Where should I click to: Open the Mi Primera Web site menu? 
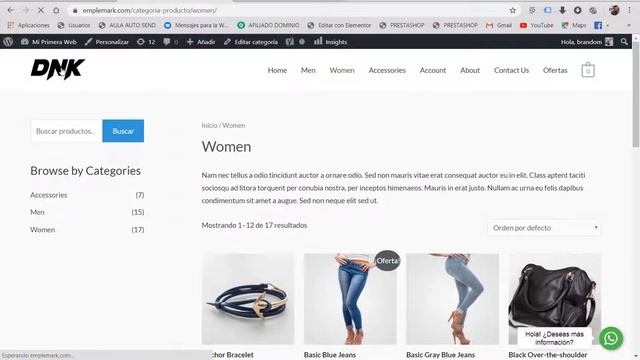click(49, 42)
